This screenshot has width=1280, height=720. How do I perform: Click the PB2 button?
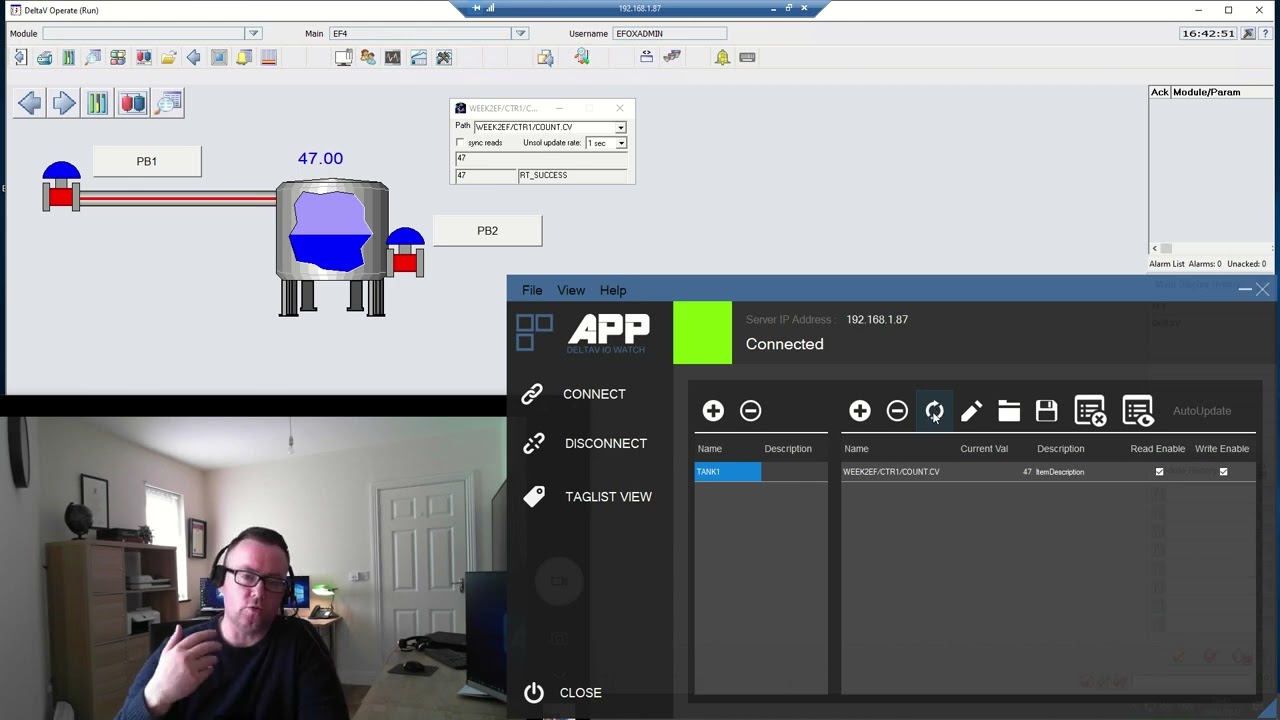[x=487, y=231]
